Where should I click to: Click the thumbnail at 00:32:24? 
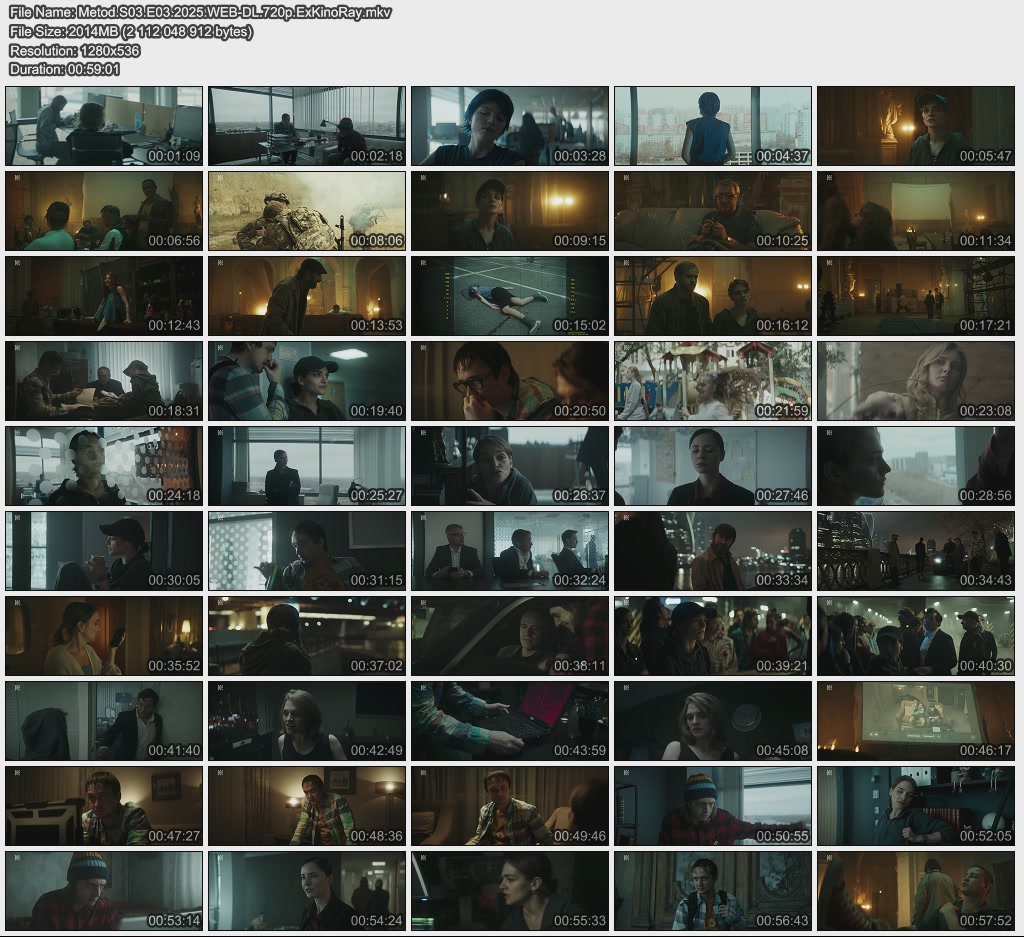pos(510,551)
